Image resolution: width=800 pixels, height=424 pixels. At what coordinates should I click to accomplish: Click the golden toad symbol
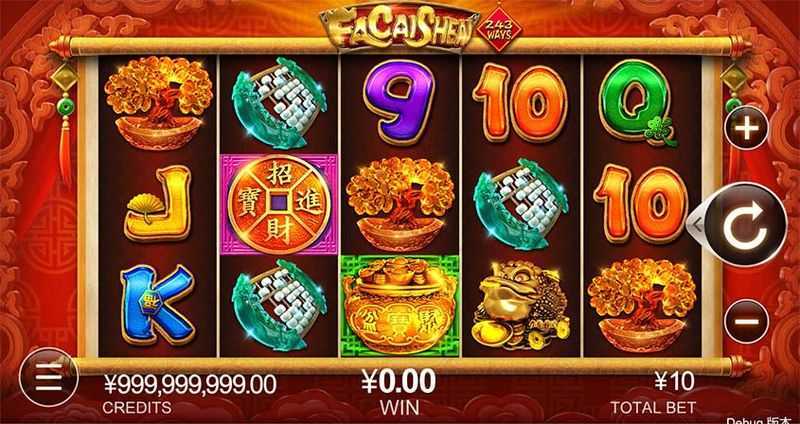(520, 305)
